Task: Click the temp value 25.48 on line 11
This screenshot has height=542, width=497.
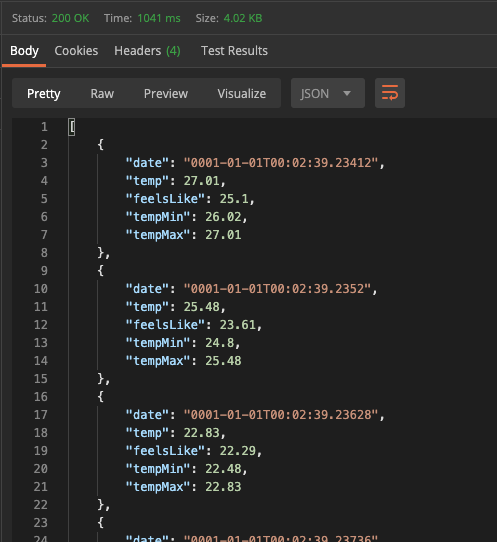Action: (x=201, y=307)
